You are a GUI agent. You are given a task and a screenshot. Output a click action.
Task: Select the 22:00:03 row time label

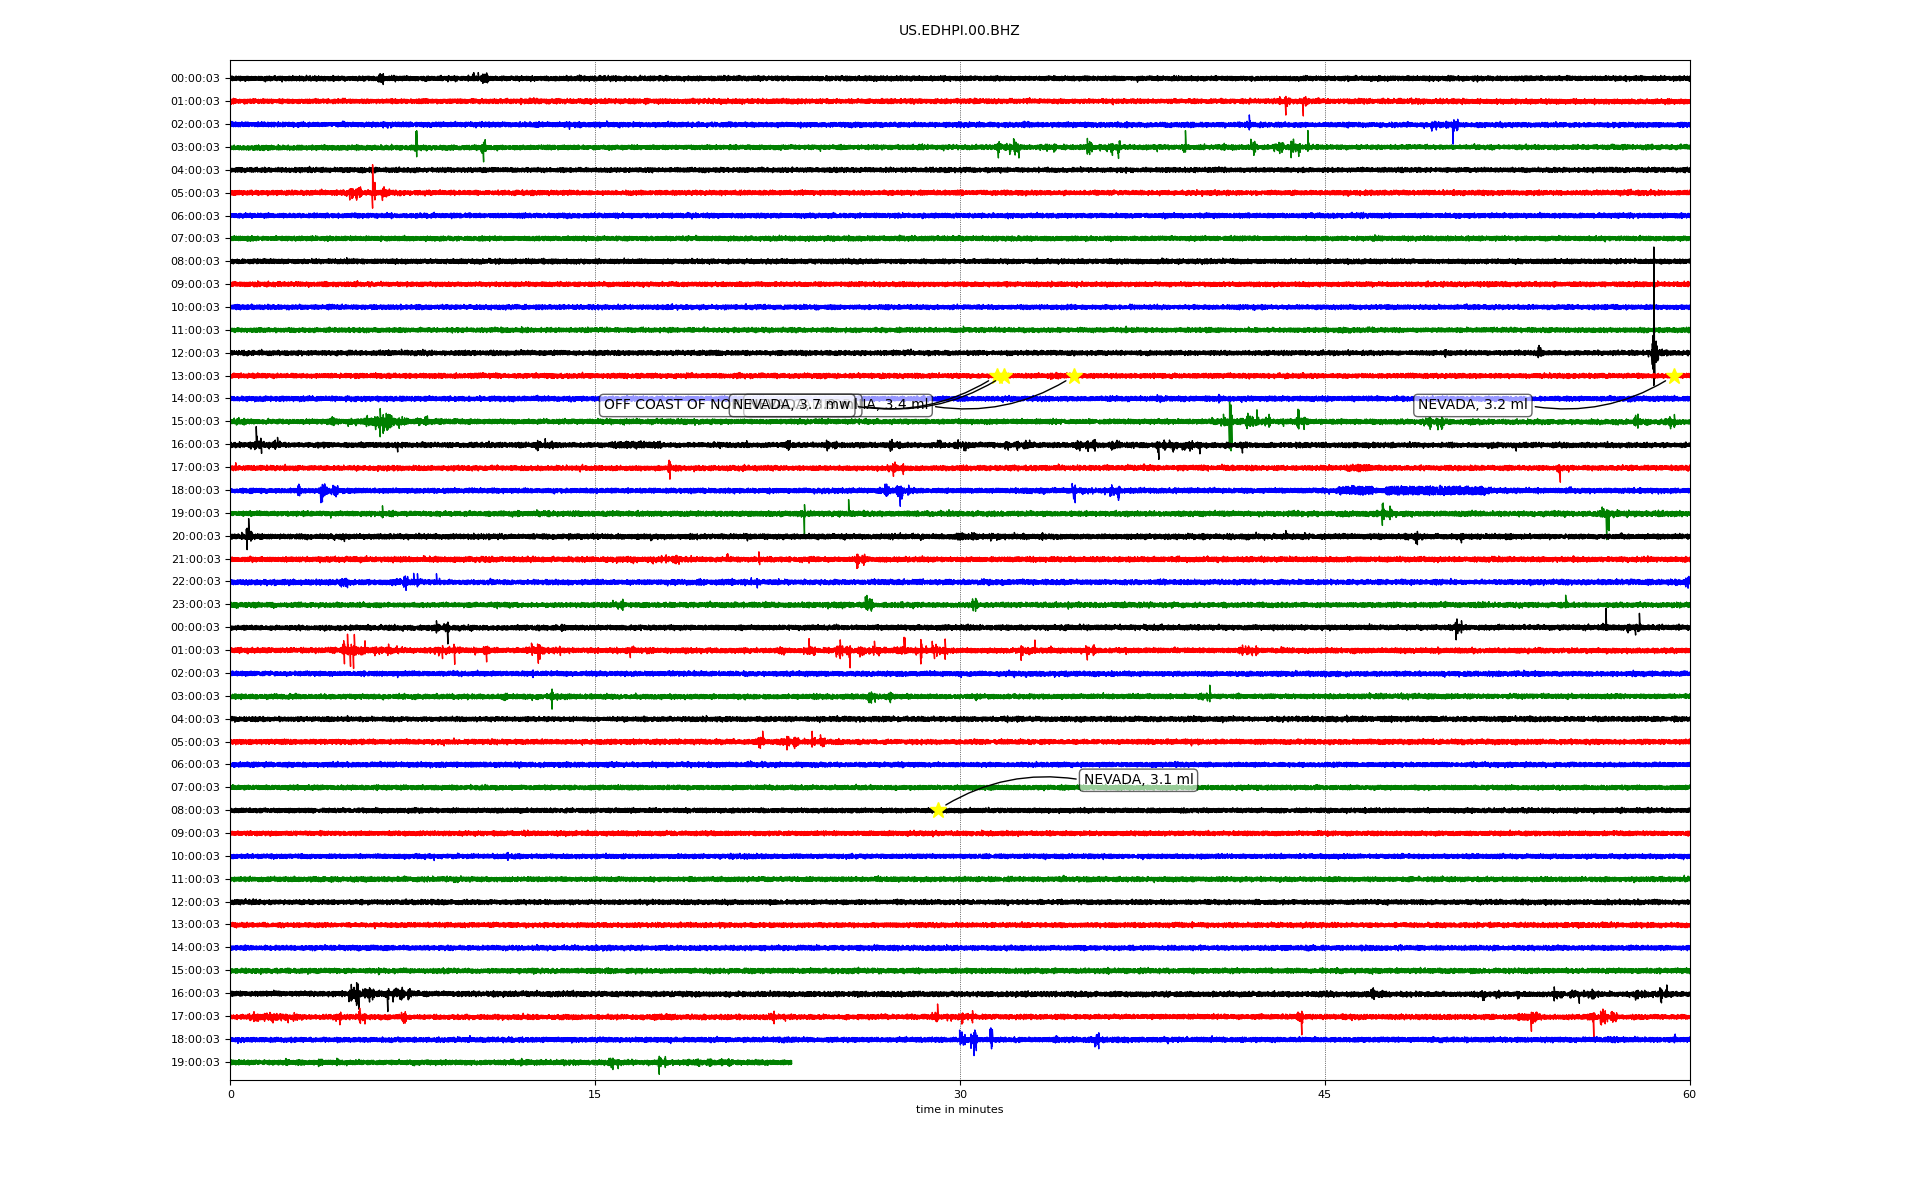195,582
